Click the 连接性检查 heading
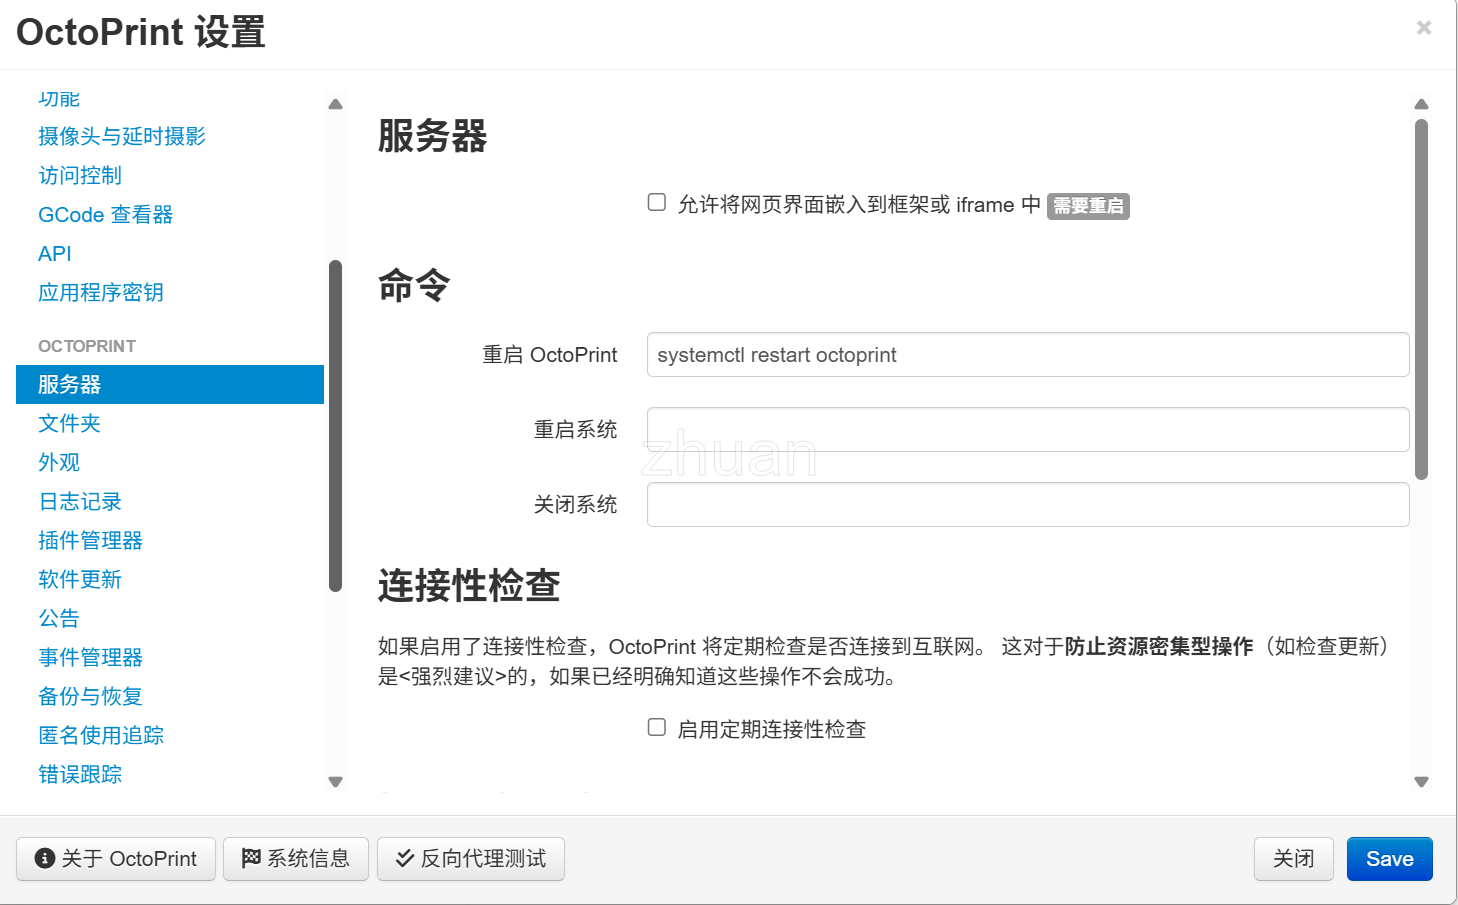1458x905 pixels. pos(469,586)
